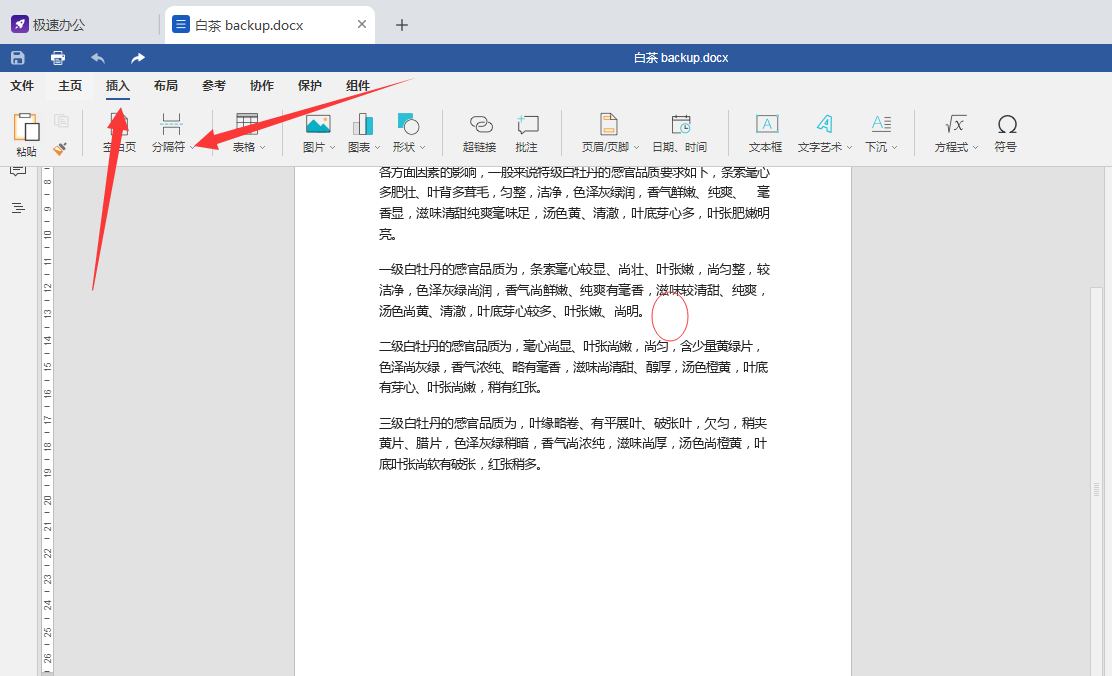Click in the paragraph starting 三级白牡丹
The height and width of the screenshot is (676, 1112).
[x=574, y=444]
